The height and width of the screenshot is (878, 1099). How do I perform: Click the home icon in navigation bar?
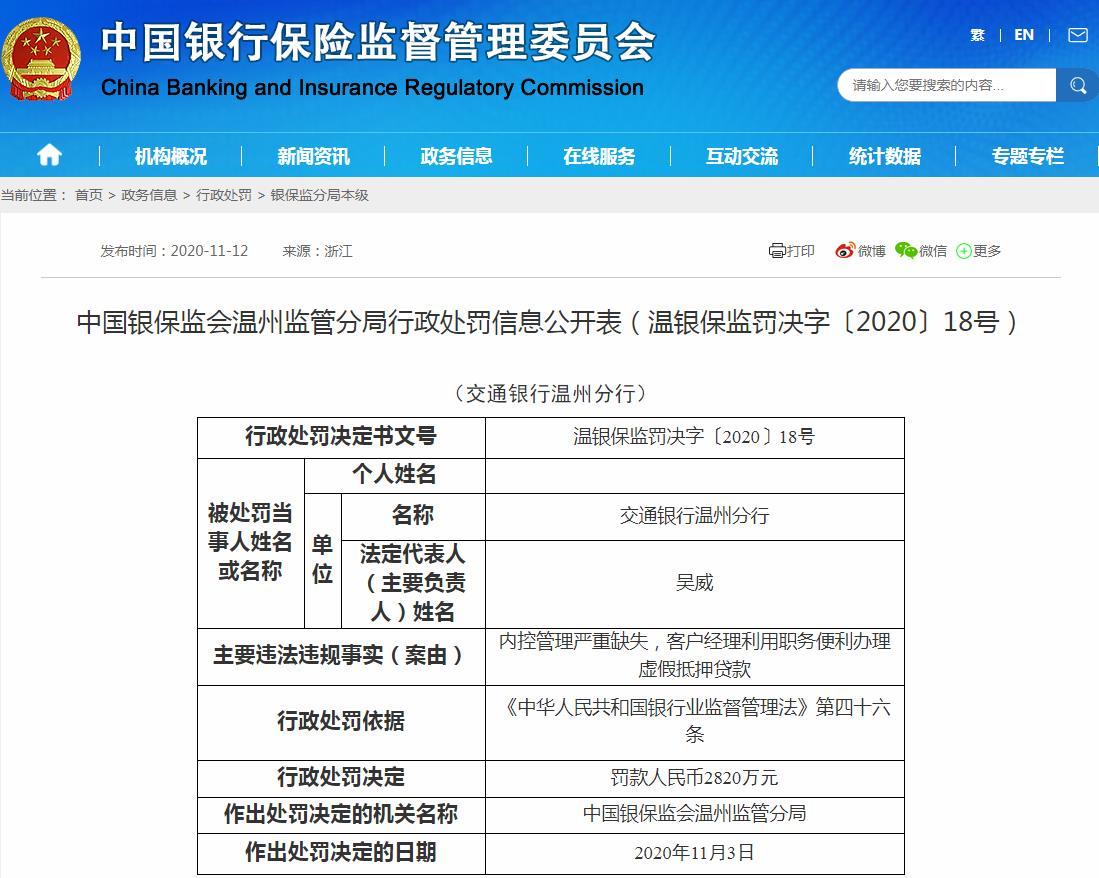click(49, 155)
